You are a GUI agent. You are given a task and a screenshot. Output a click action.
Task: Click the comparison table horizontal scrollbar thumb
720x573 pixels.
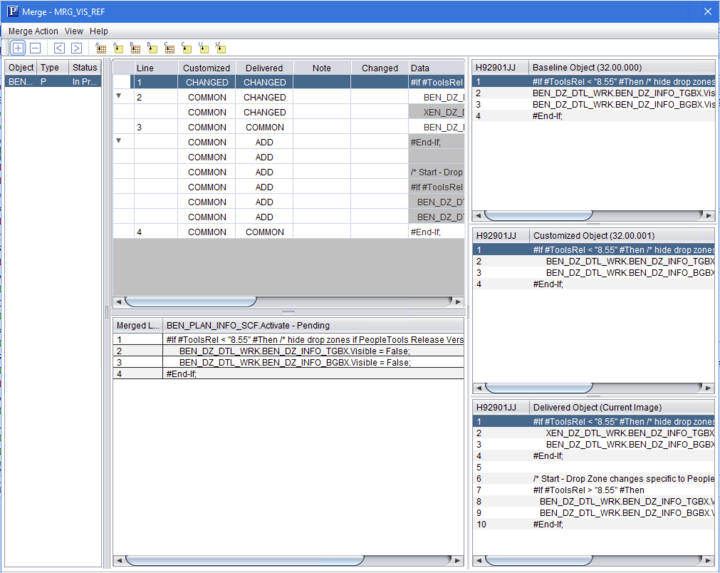point(191,301)
